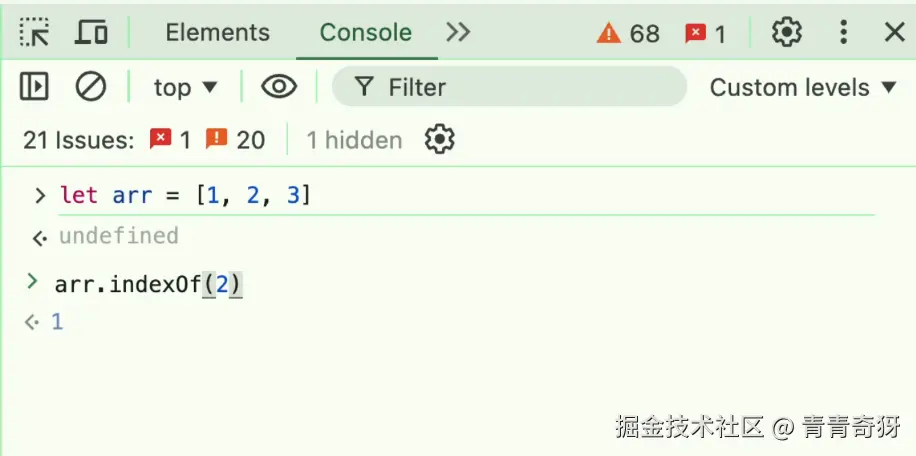This screenshot has width=916, height=456.
Task: Open the three-dot customize menu
Action: 843,33
